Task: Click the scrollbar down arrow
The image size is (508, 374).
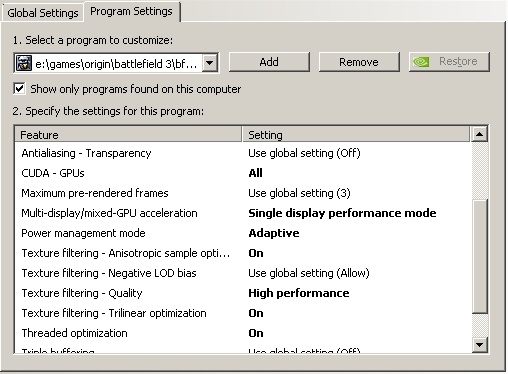Action: (480, 345)
